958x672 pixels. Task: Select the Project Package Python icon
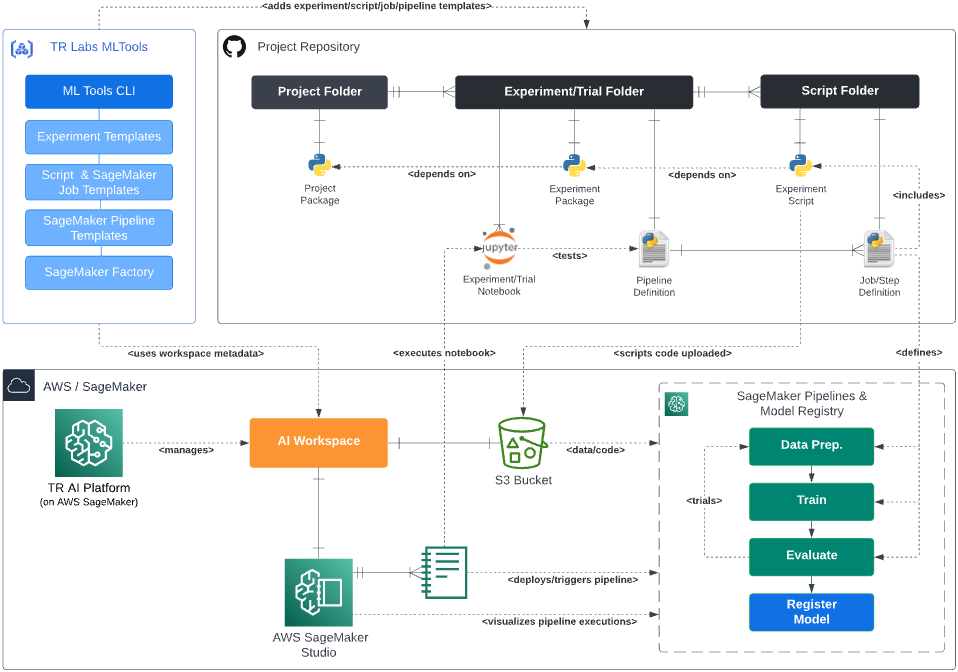[x=320, y=166]
